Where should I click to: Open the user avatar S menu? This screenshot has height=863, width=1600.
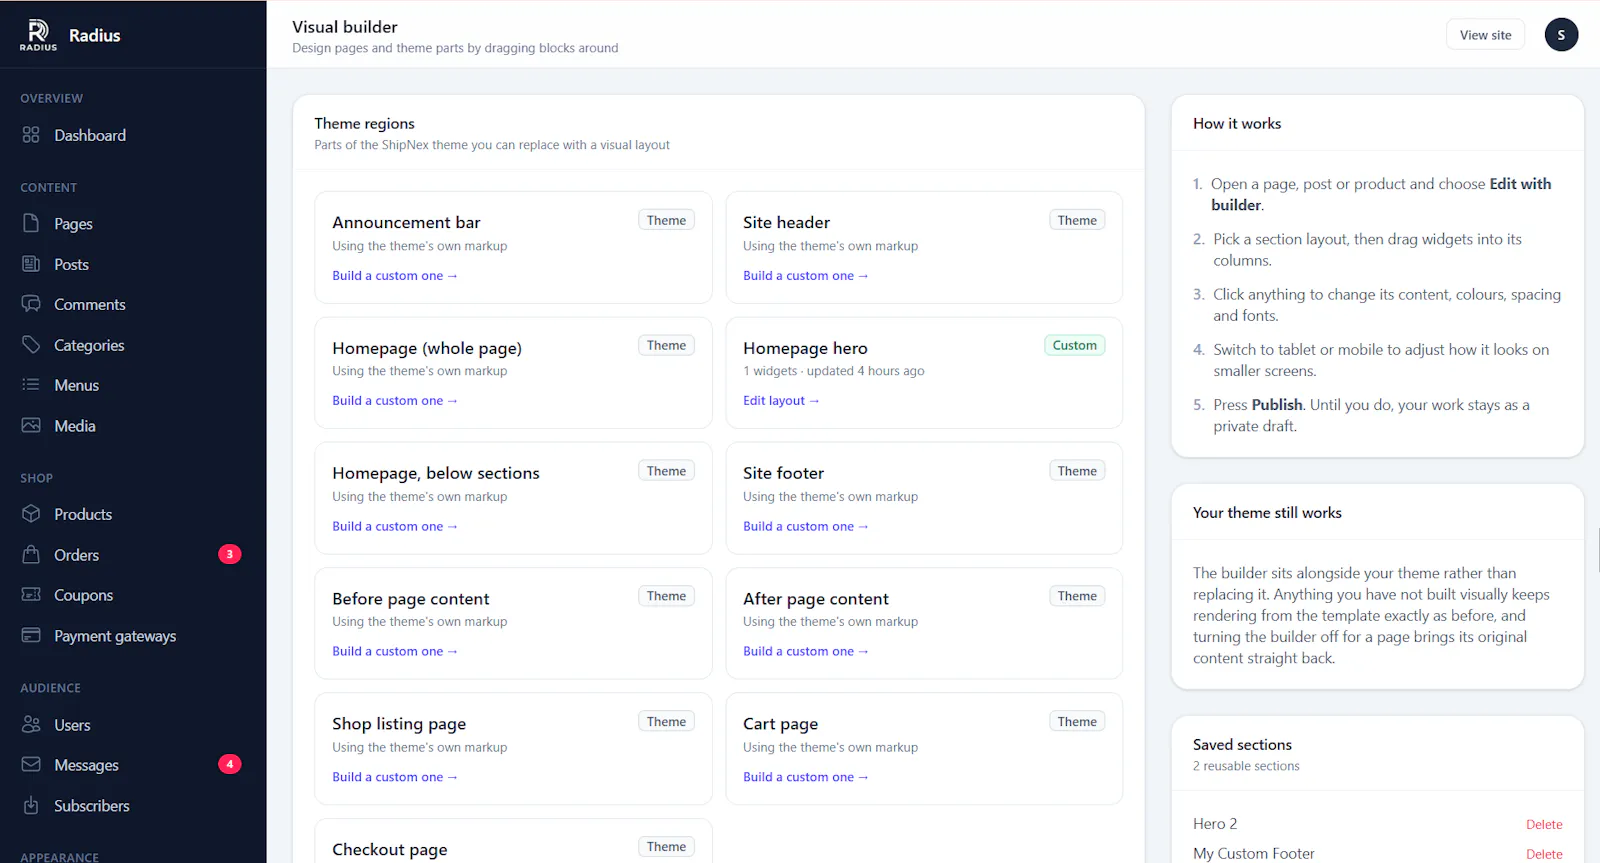coord(1561,35)
